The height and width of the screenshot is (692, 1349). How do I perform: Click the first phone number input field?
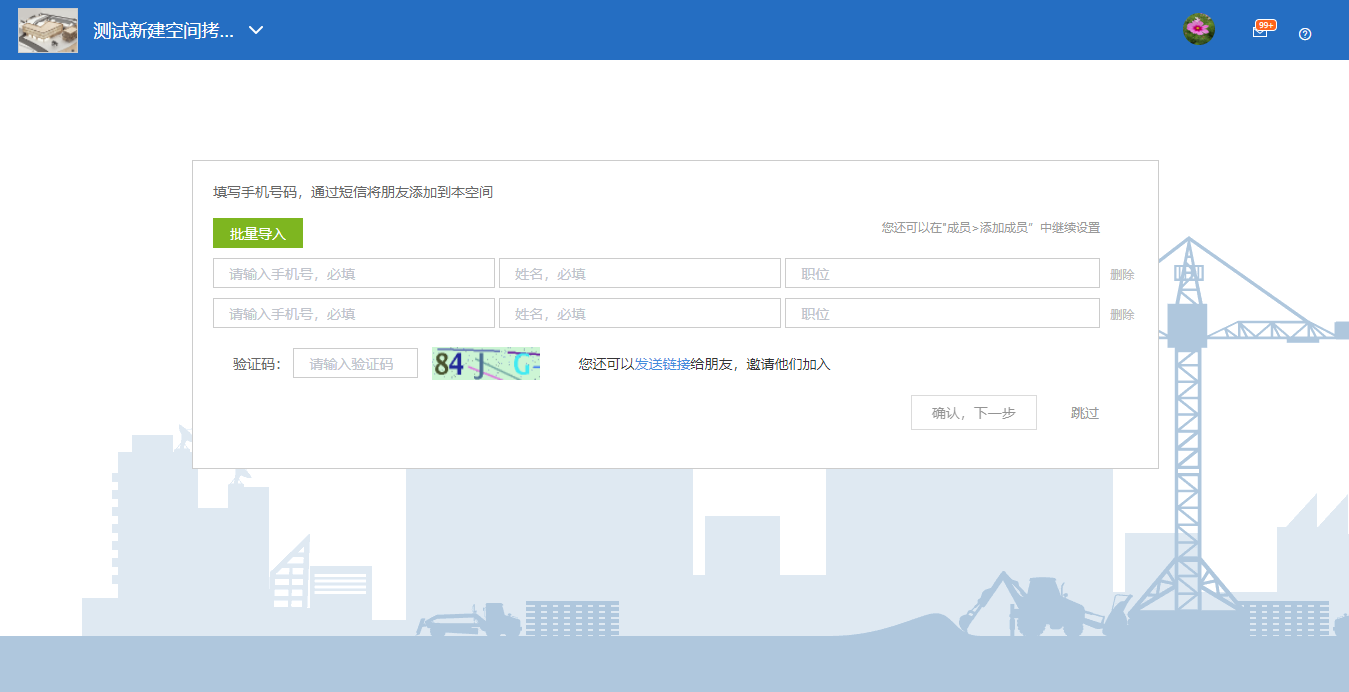353,272
